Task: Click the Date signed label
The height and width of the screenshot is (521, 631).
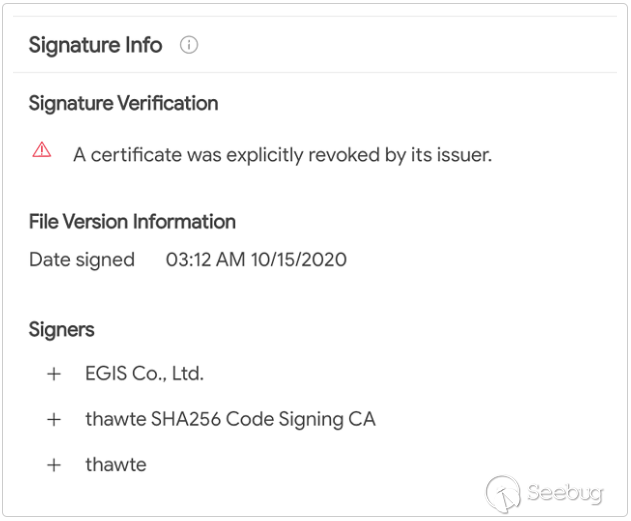Action: coord(81,260)
